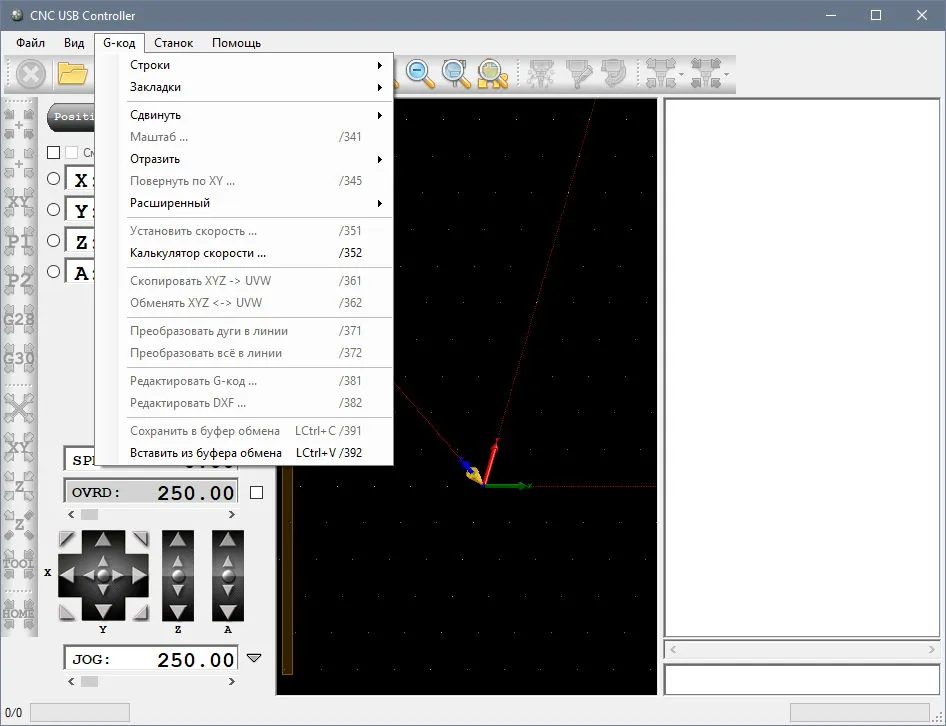Click the emergency stop icon in toolbar
This screenshot has width=946, height=726.
31,74
